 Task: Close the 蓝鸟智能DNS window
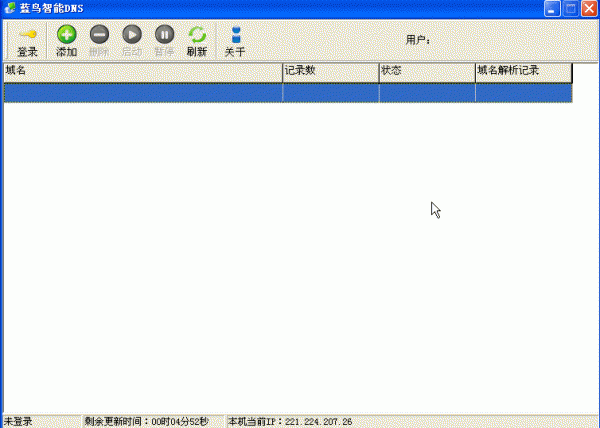589,8
